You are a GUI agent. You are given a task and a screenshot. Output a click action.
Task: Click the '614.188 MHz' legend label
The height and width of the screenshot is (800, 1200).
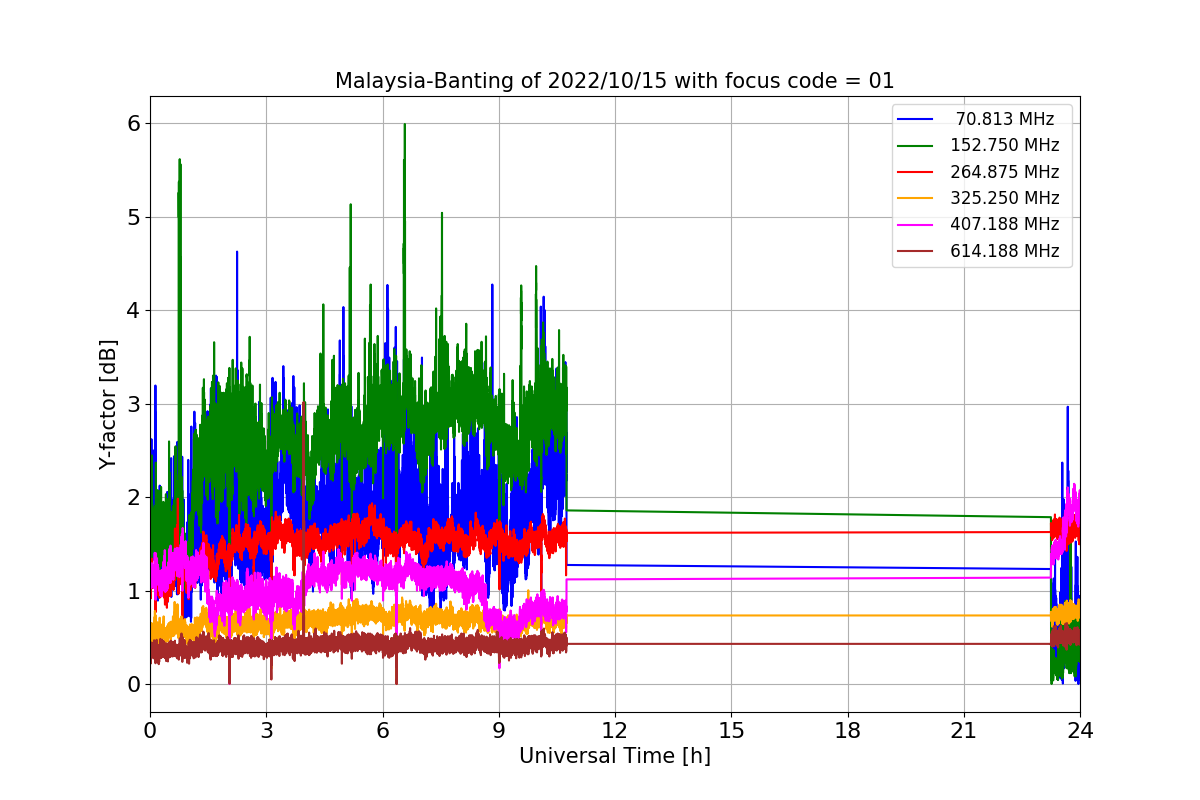[x=1005, y=251]
